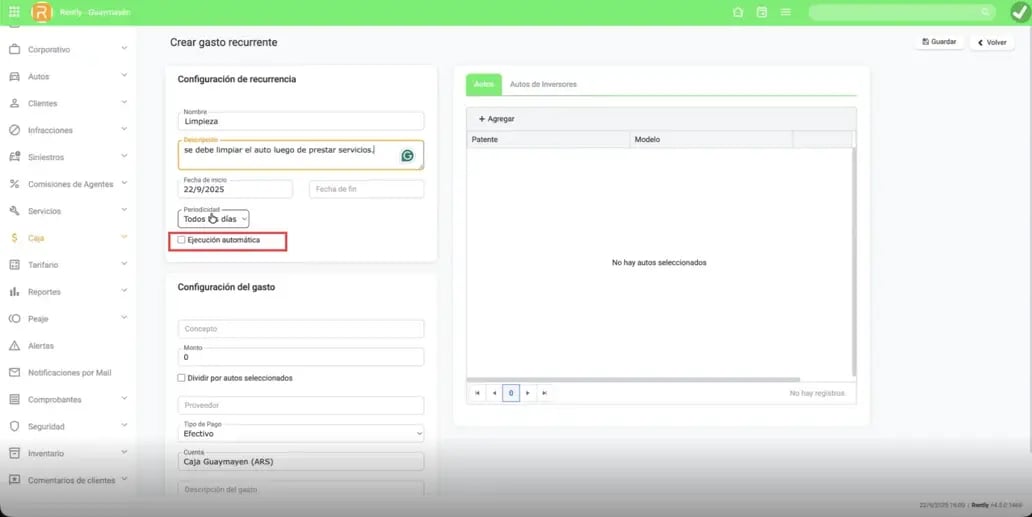Open the apps grid menu icon

13,12
